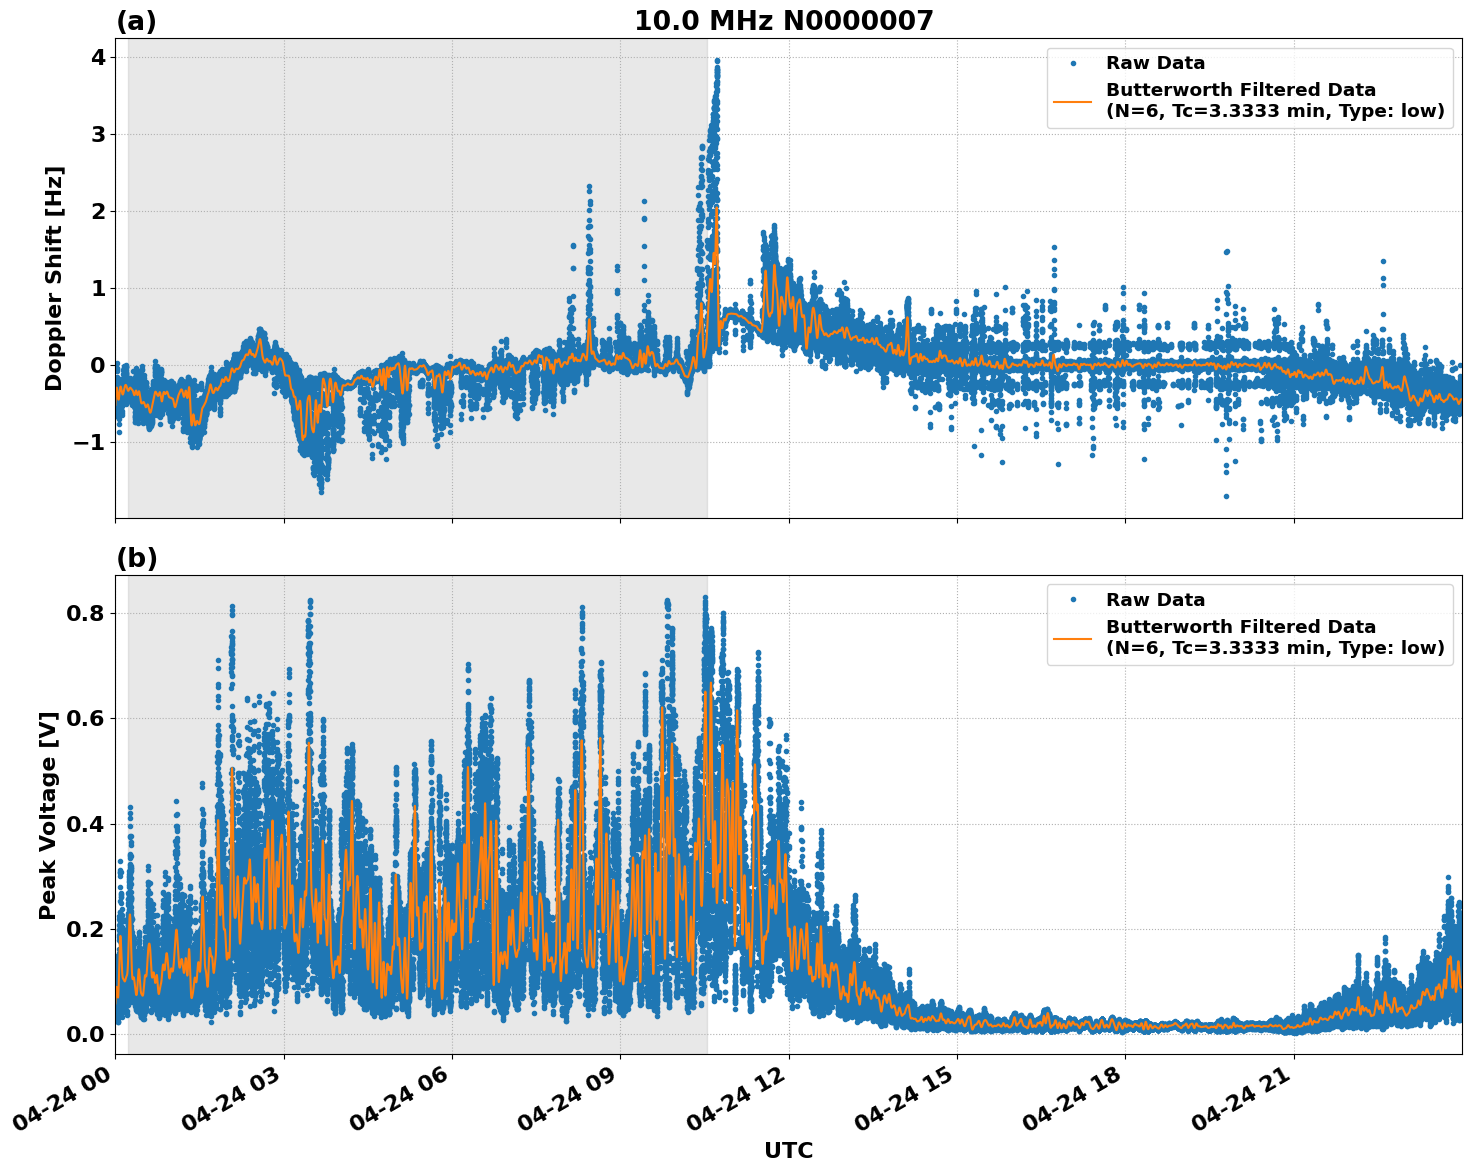Click the Doppler spike reaching 4 Hz
This screenshot has width=1472, height=1172.
pos(718,62)
